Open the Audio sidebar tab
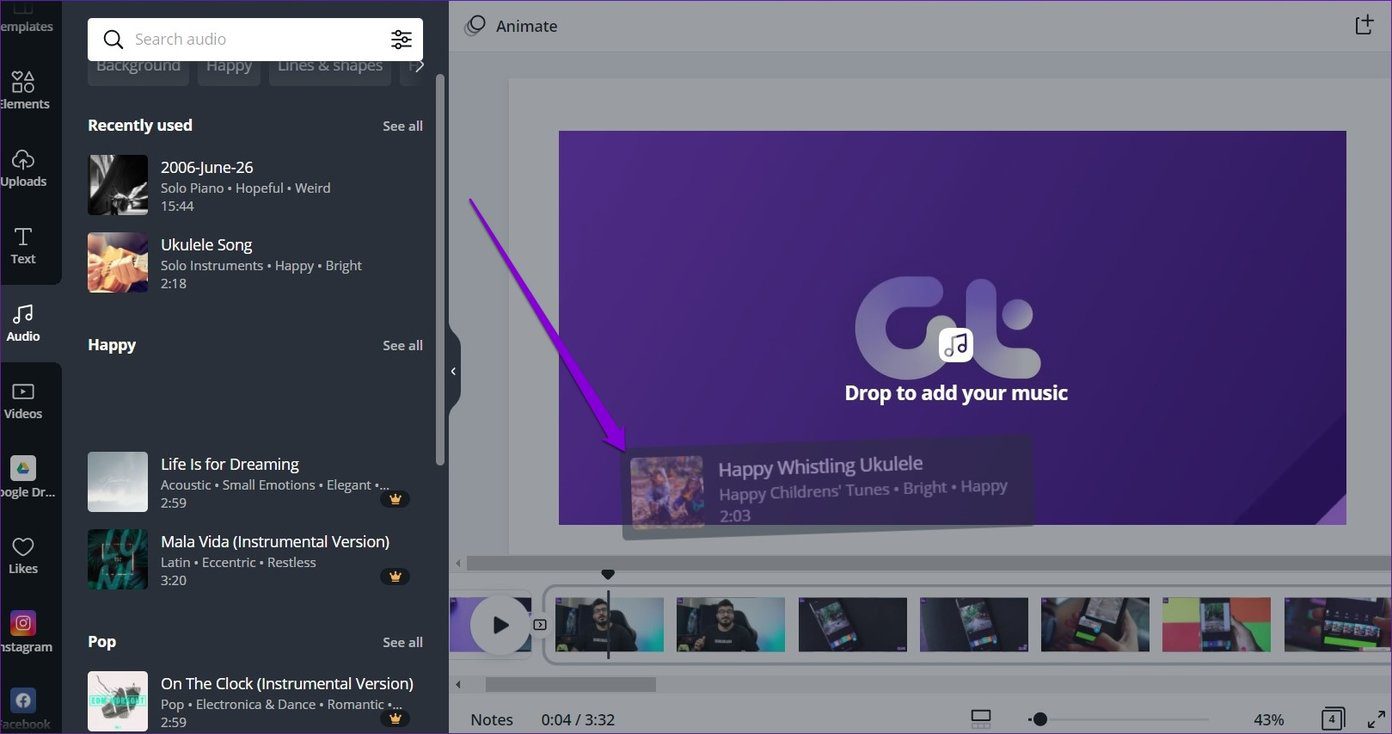This screenshot has width=1392, height=734. (x=23, y=323)
